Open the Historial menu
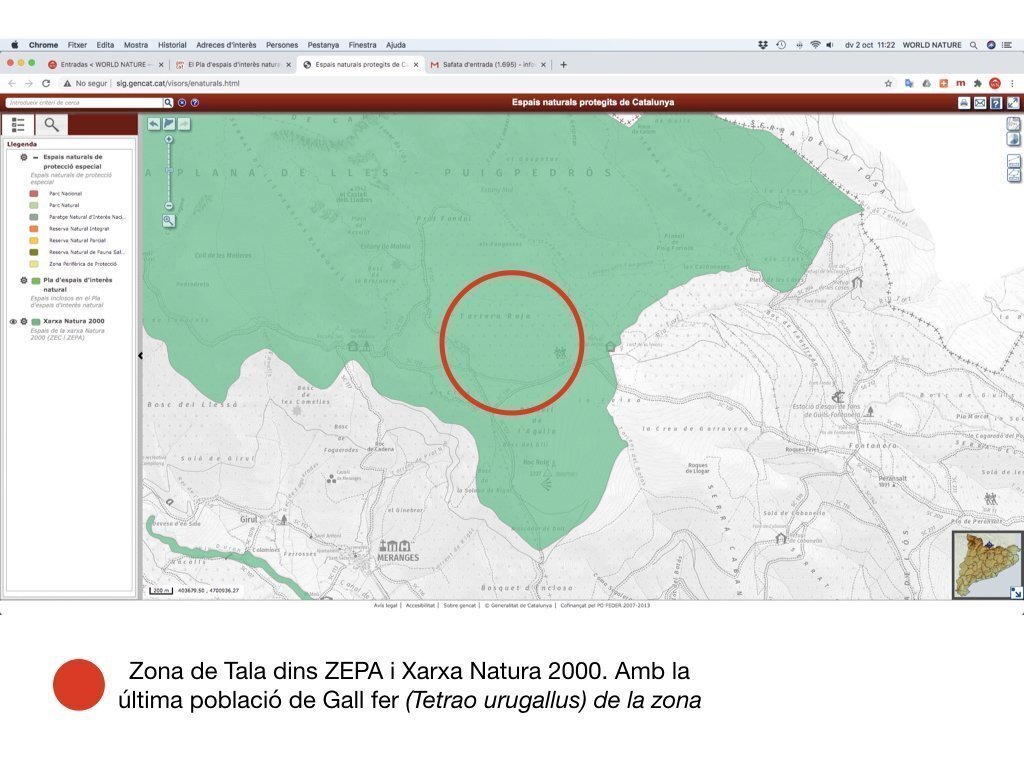The image size is (1024, 768). (x=172, y=45)
